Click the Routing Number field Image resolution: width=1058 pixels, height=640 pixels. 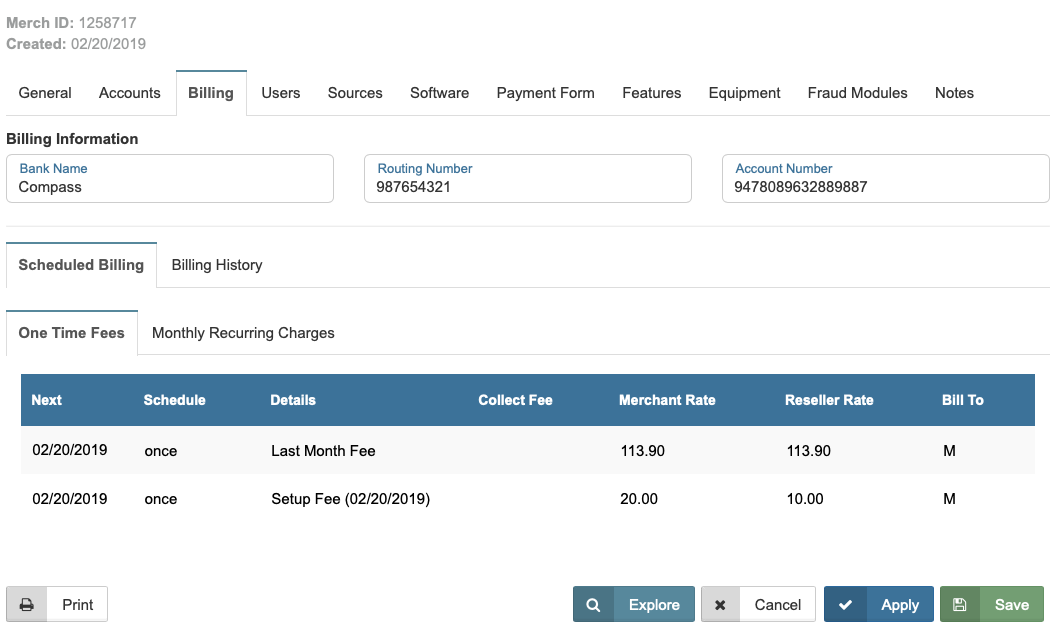(527, 187)
